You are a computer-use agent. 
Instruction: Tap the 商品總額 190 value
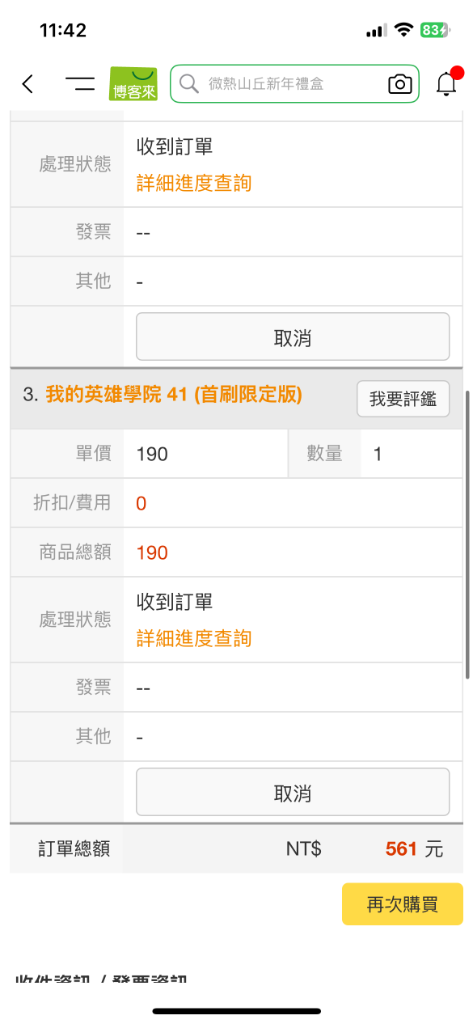pyautogui.click(x=152, y=553)
